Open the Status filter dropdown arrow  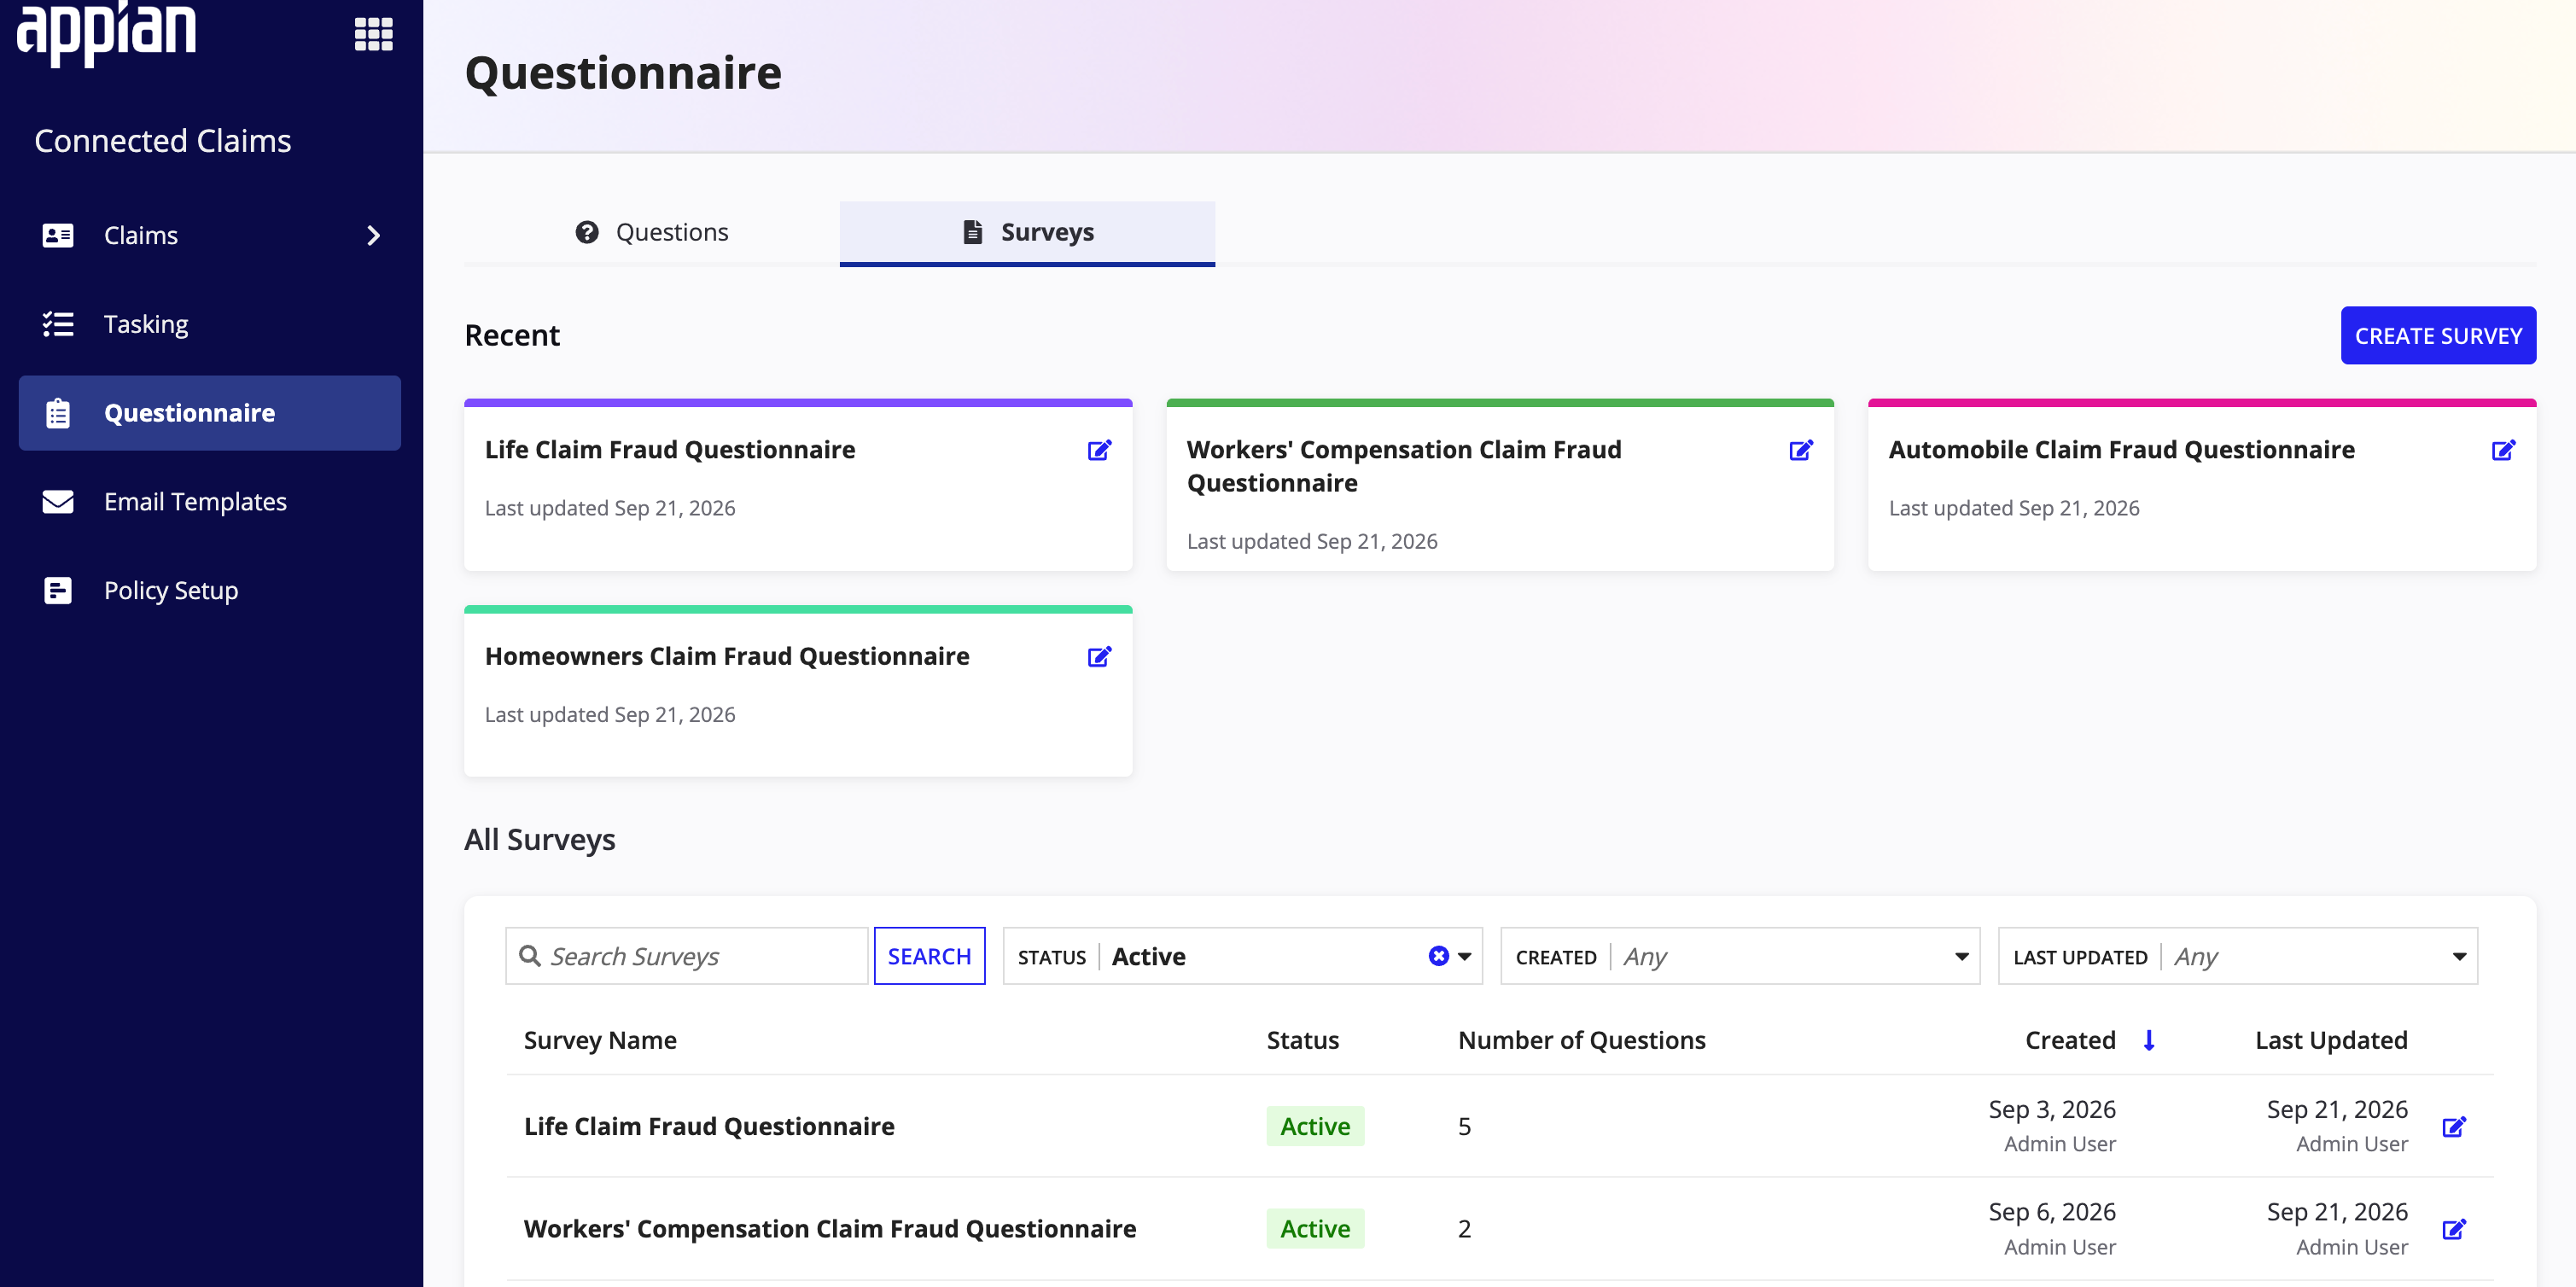point(1464,956)
